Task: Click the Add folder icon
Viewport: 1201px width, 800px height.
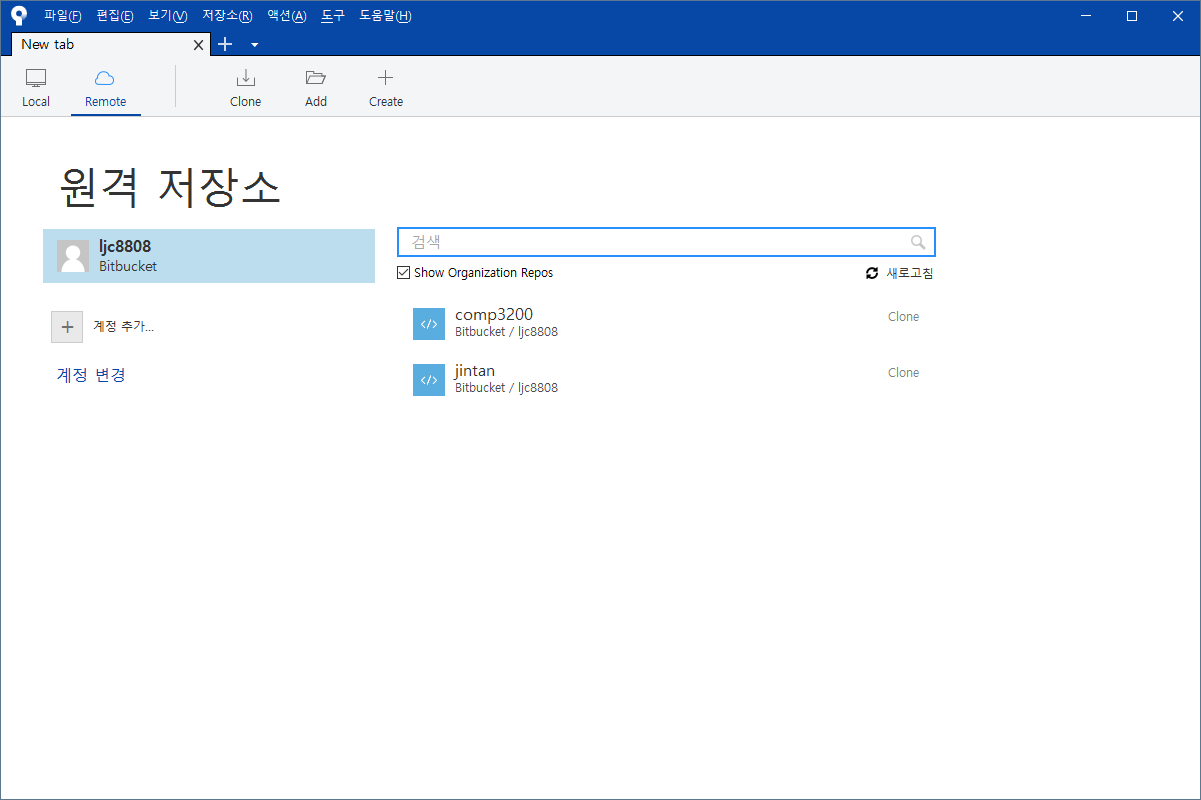Action: 316,78
